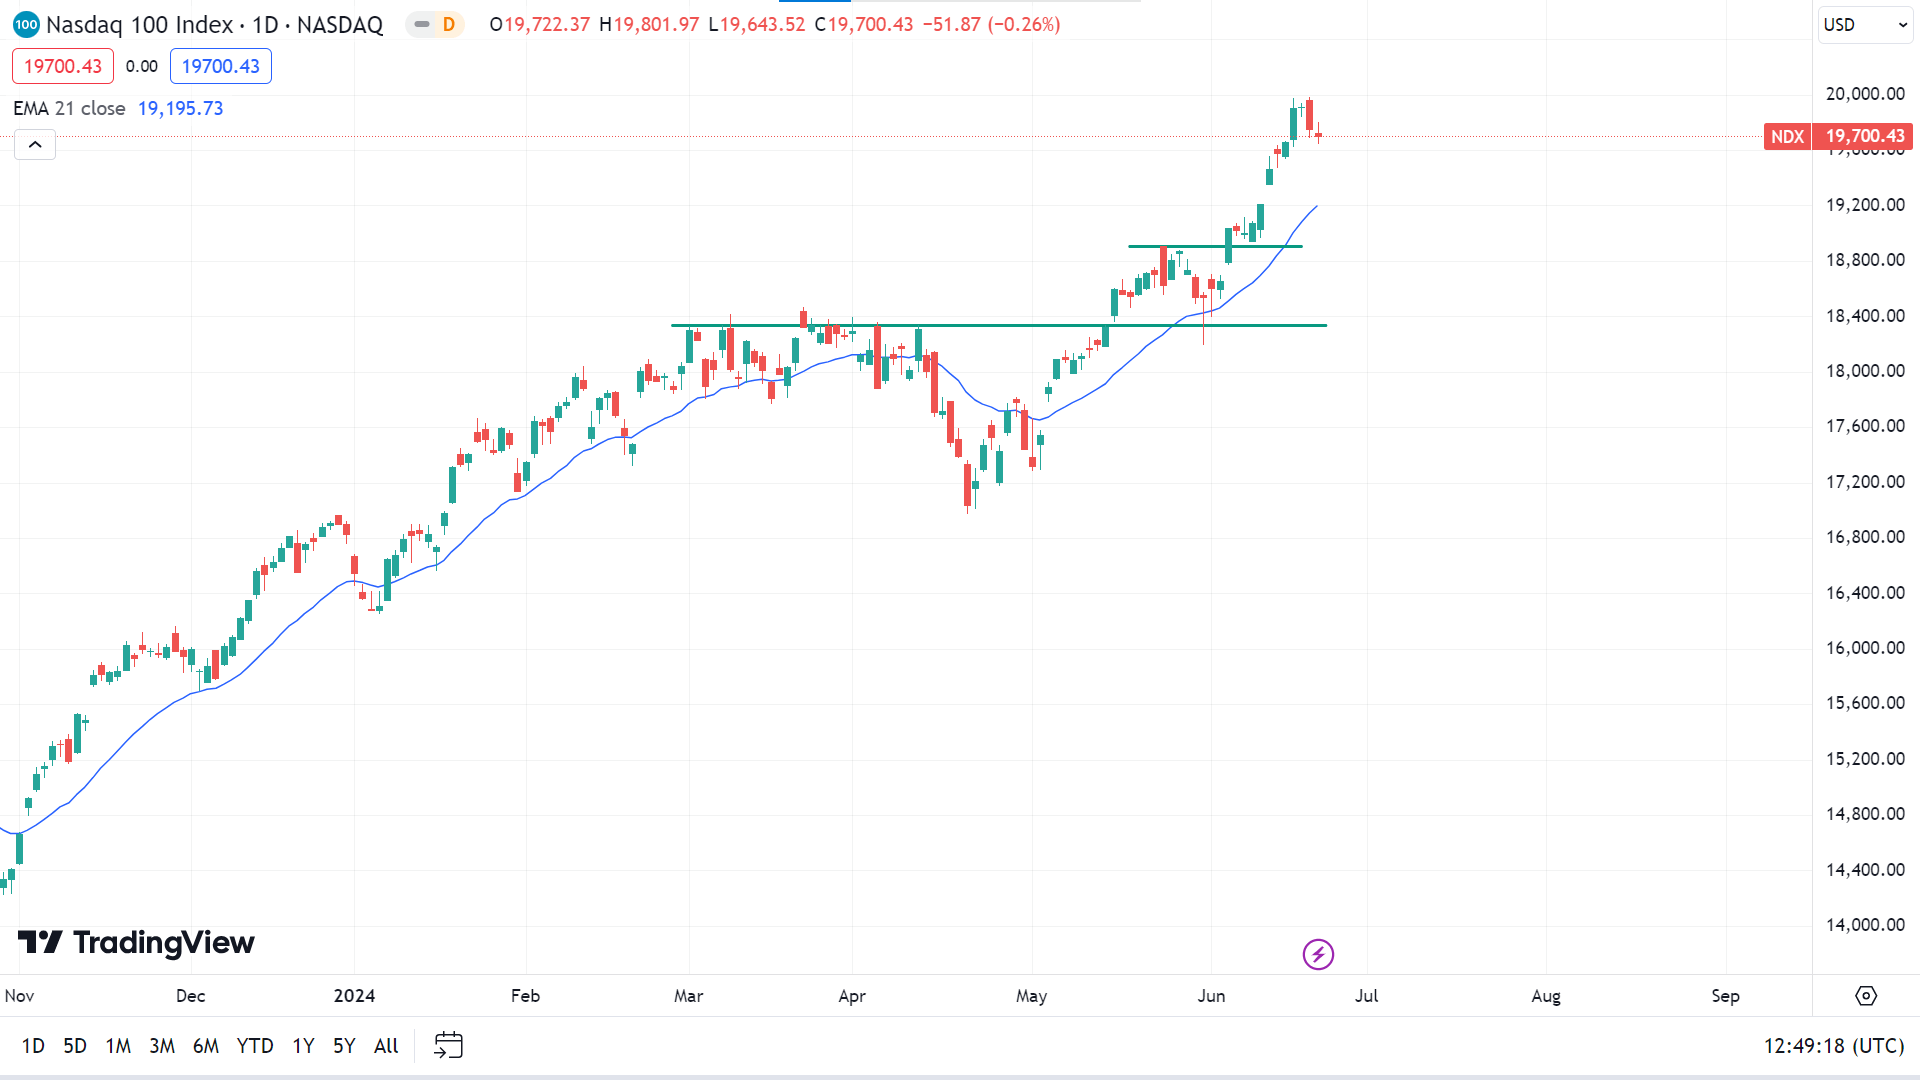1920x1080 pixels.
Task: Click the Mar label on time axis
Action: tap(689, 996)
